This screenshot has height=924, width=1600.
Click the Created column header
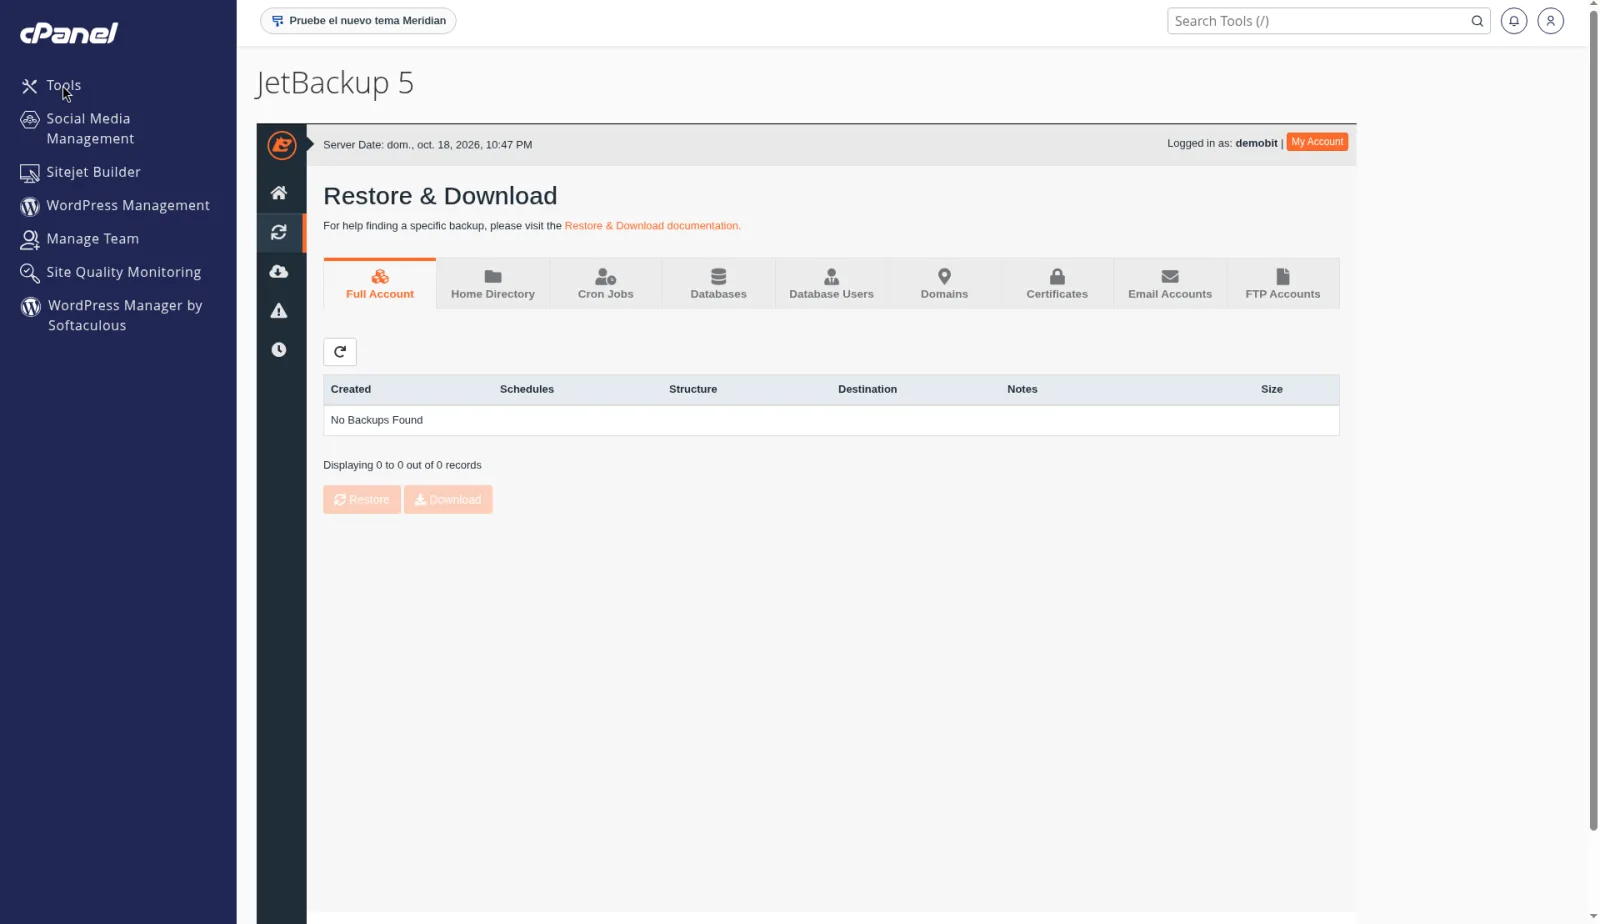coord(351,390)
